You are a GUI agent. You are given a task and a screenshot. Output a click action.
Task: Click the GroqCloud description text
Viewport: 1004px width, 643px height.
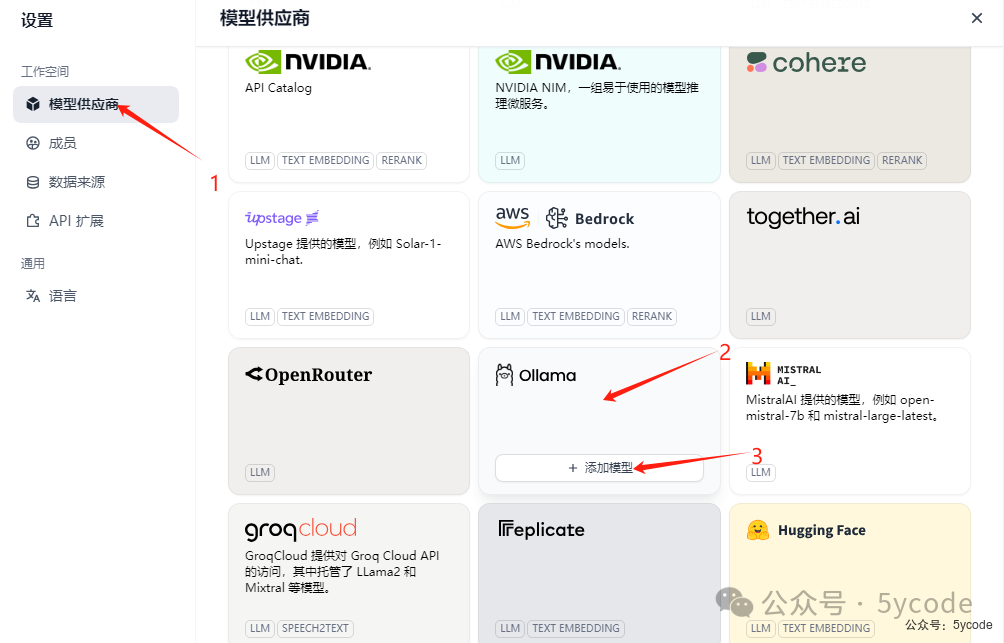coord(343,572)
